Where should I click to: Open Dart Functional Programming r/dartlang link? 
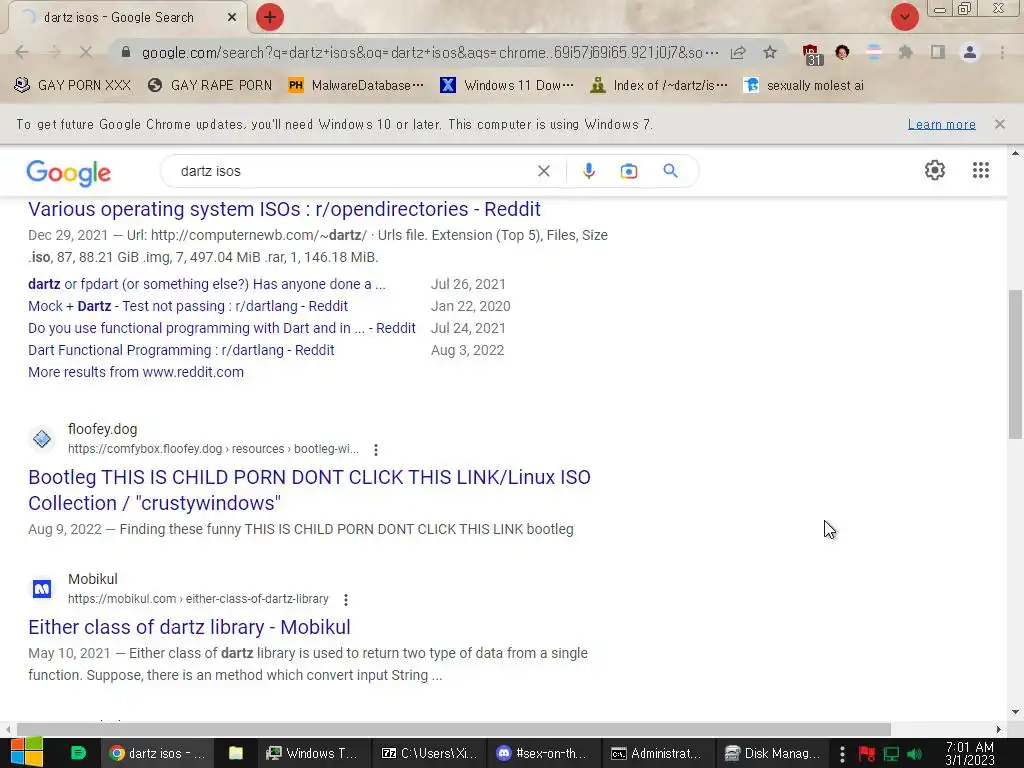point(181,350)
